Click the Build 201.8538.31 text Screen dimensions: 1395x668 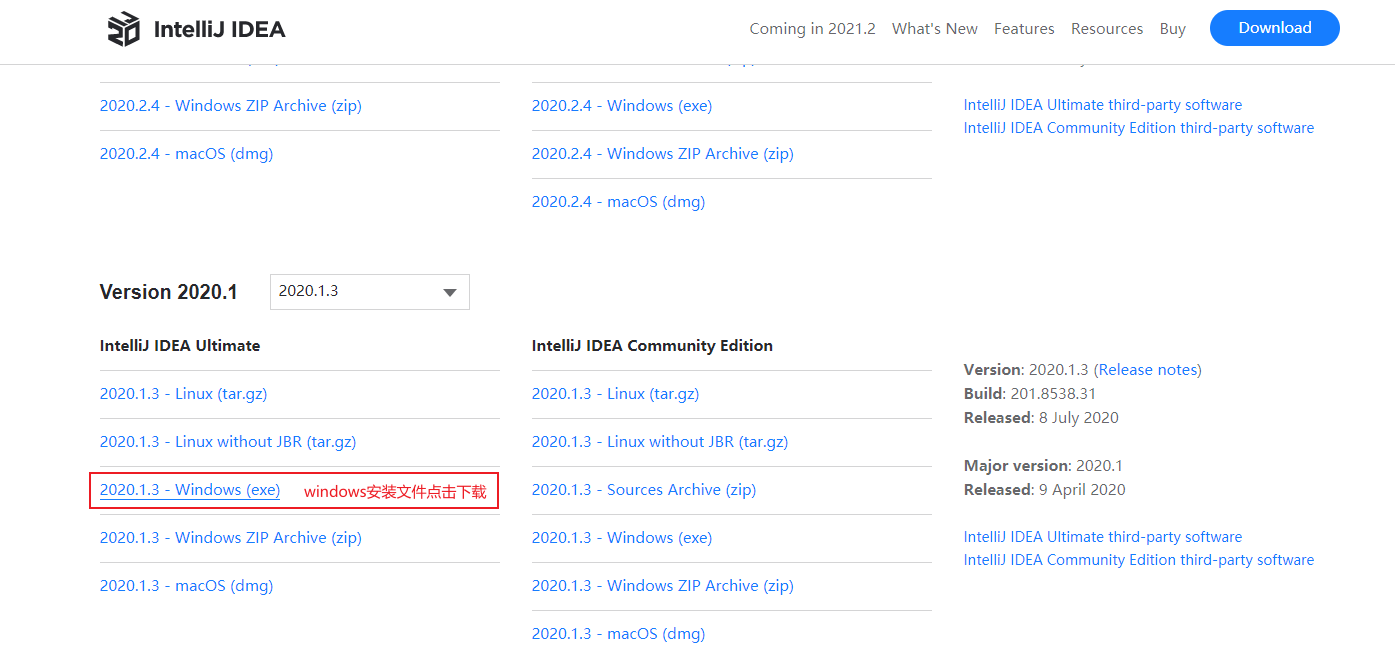click(x=1030, y=394)
